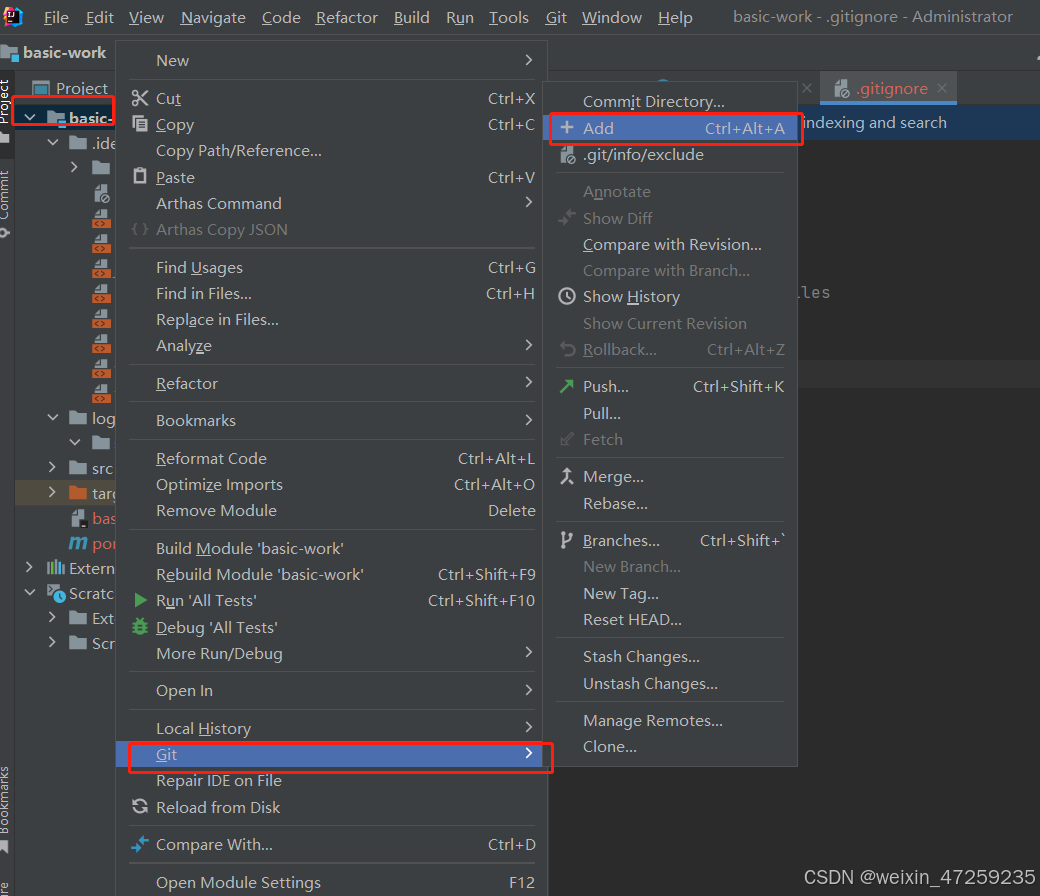Click the External Libraries icon in tree
This screenshot has height=896, width=1040.
click(56, 568)
